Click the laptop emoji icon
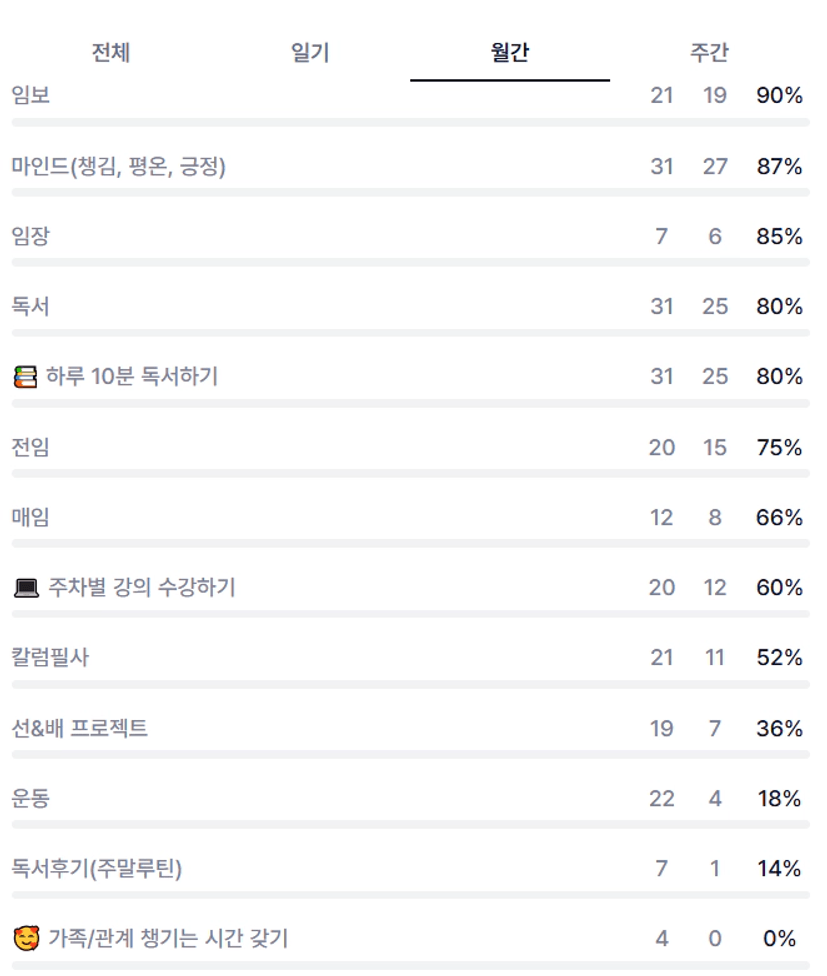827x976 pixels. (x=26, y=588)
